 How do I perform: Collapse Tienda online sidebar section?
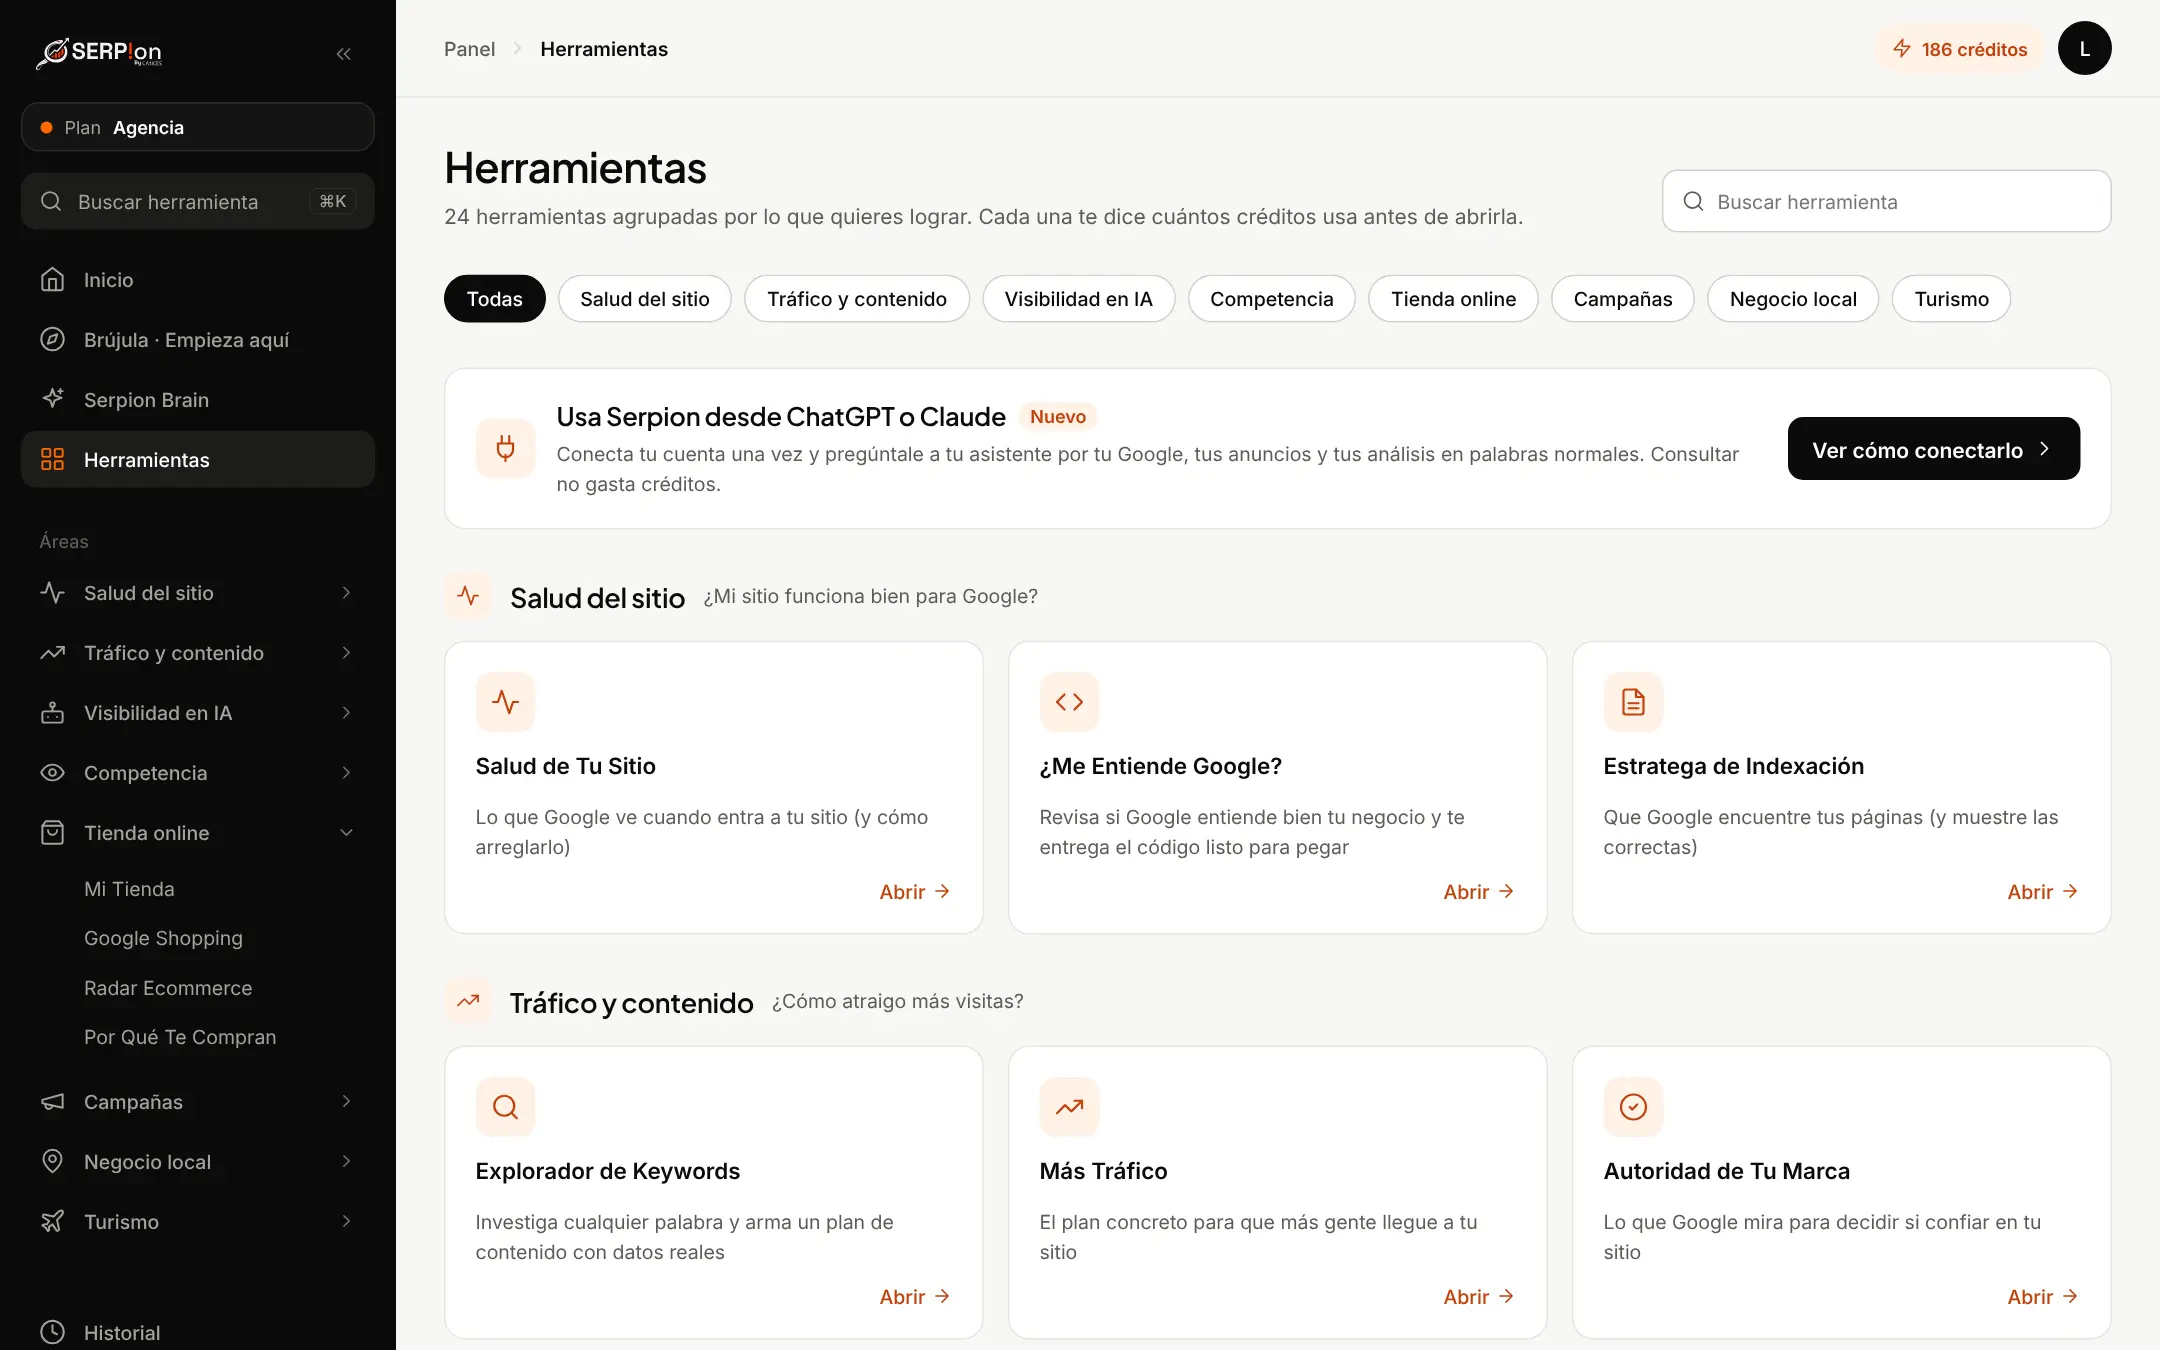click(198, 833)
